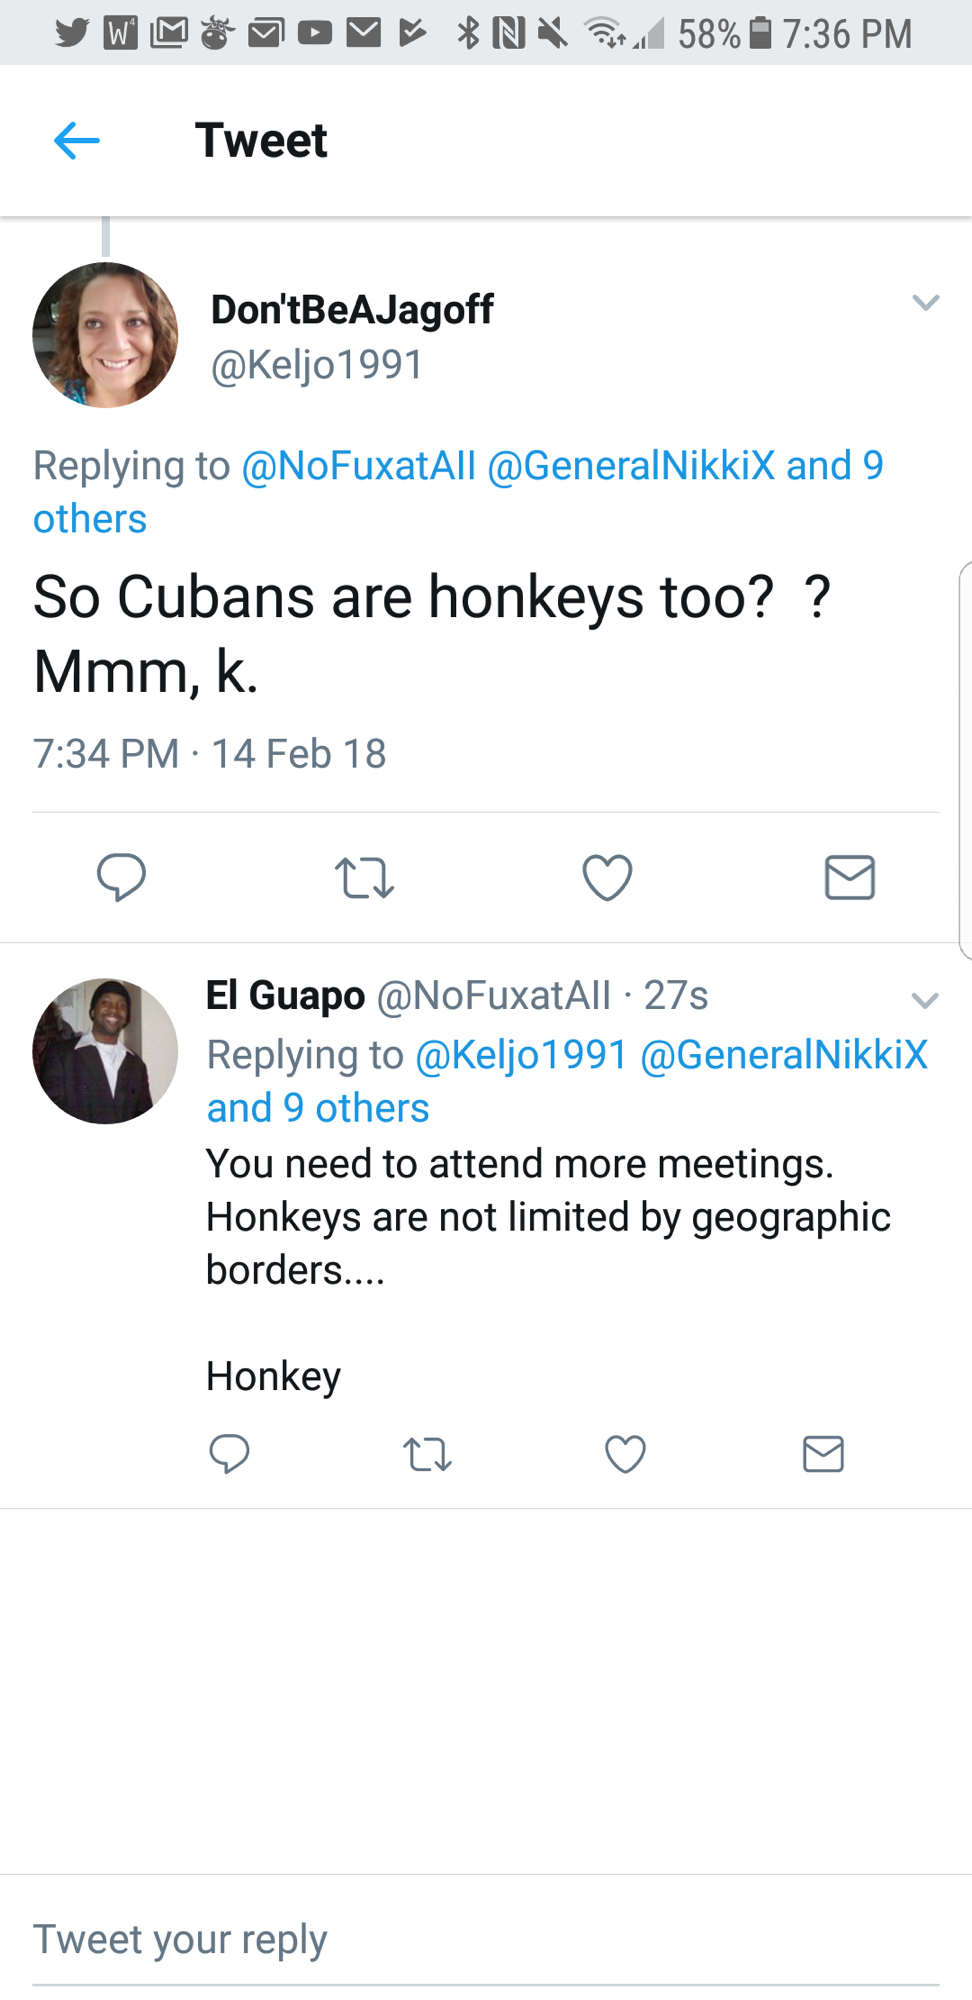Reply to El Guapo's tweet
The width and height of the screenshot is (972, 2000).
coord(229,1454)
